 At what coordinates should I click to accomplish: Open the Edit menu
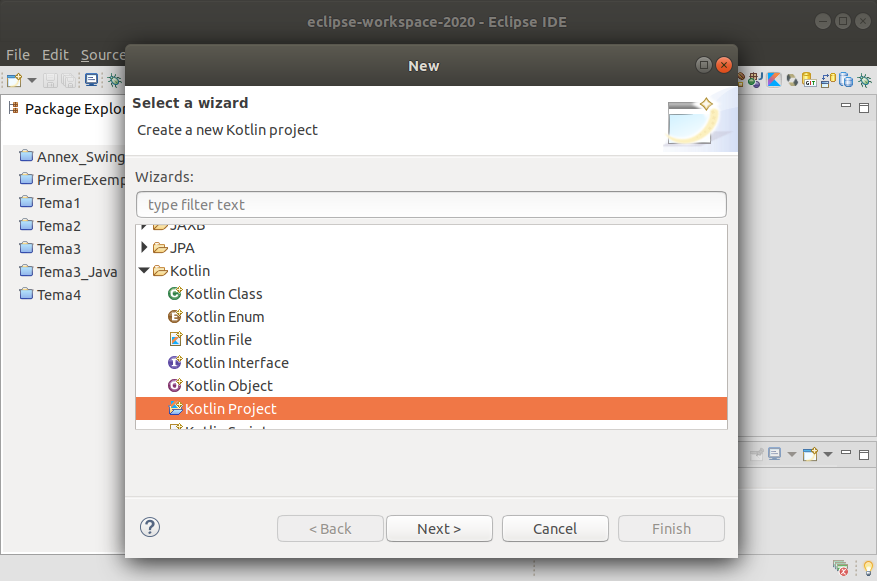click(55, 55)
